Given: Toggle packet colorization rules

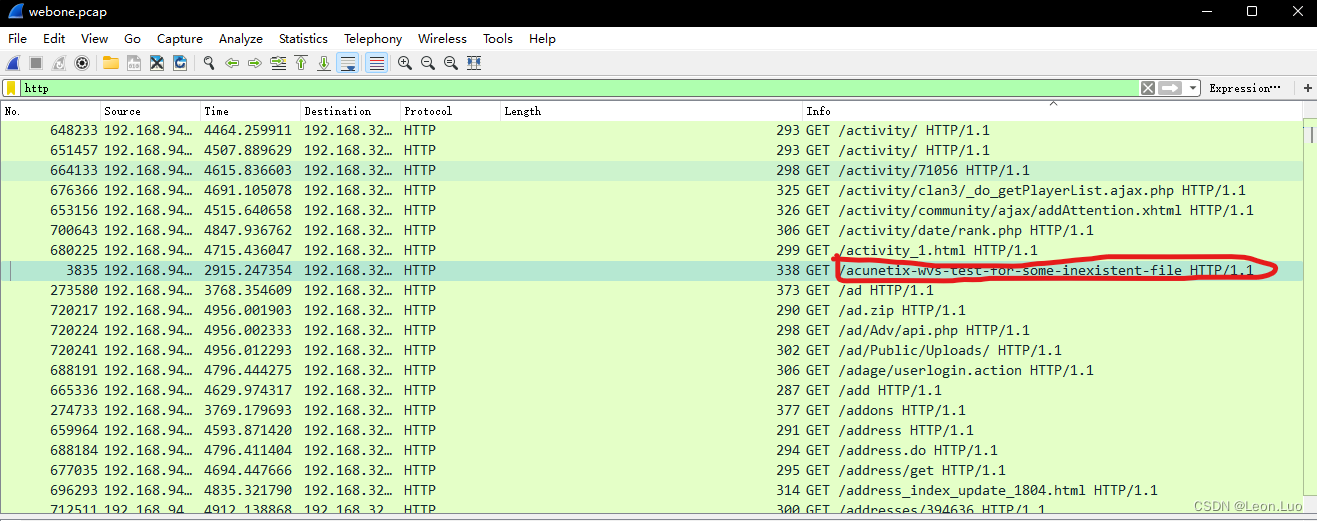Looking at the screenshot, I should [x=376, y=63].
